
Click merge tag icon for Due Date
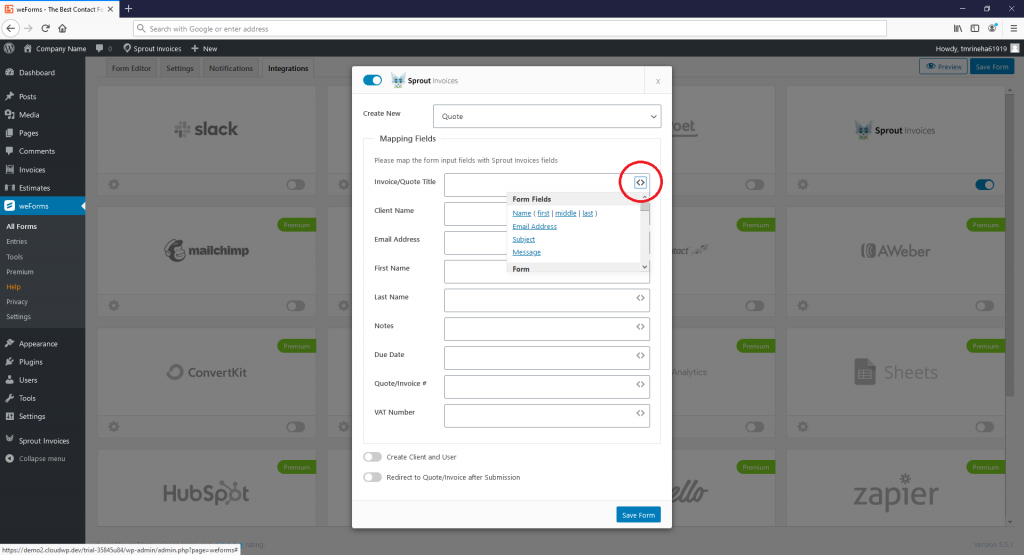point(640,355)
